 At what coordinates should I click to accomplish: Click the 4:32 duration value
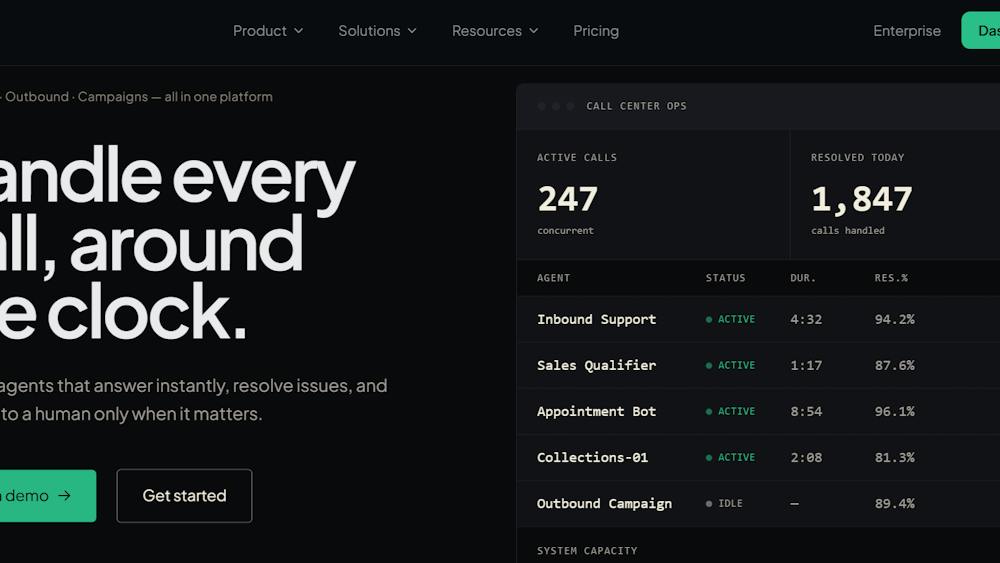point(806,319)
